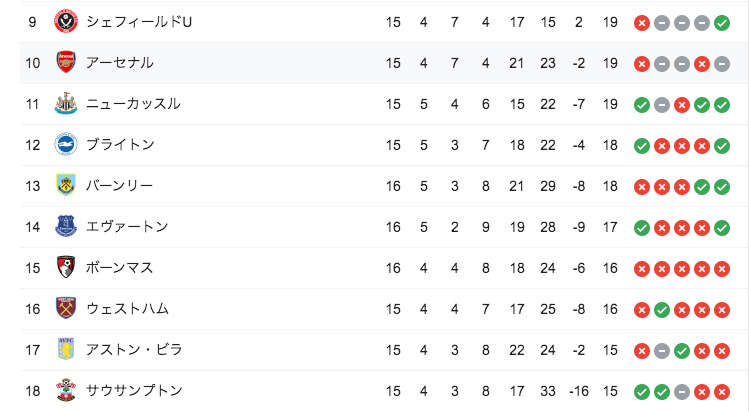Click the Southampton club crest

tap(66, 390)
